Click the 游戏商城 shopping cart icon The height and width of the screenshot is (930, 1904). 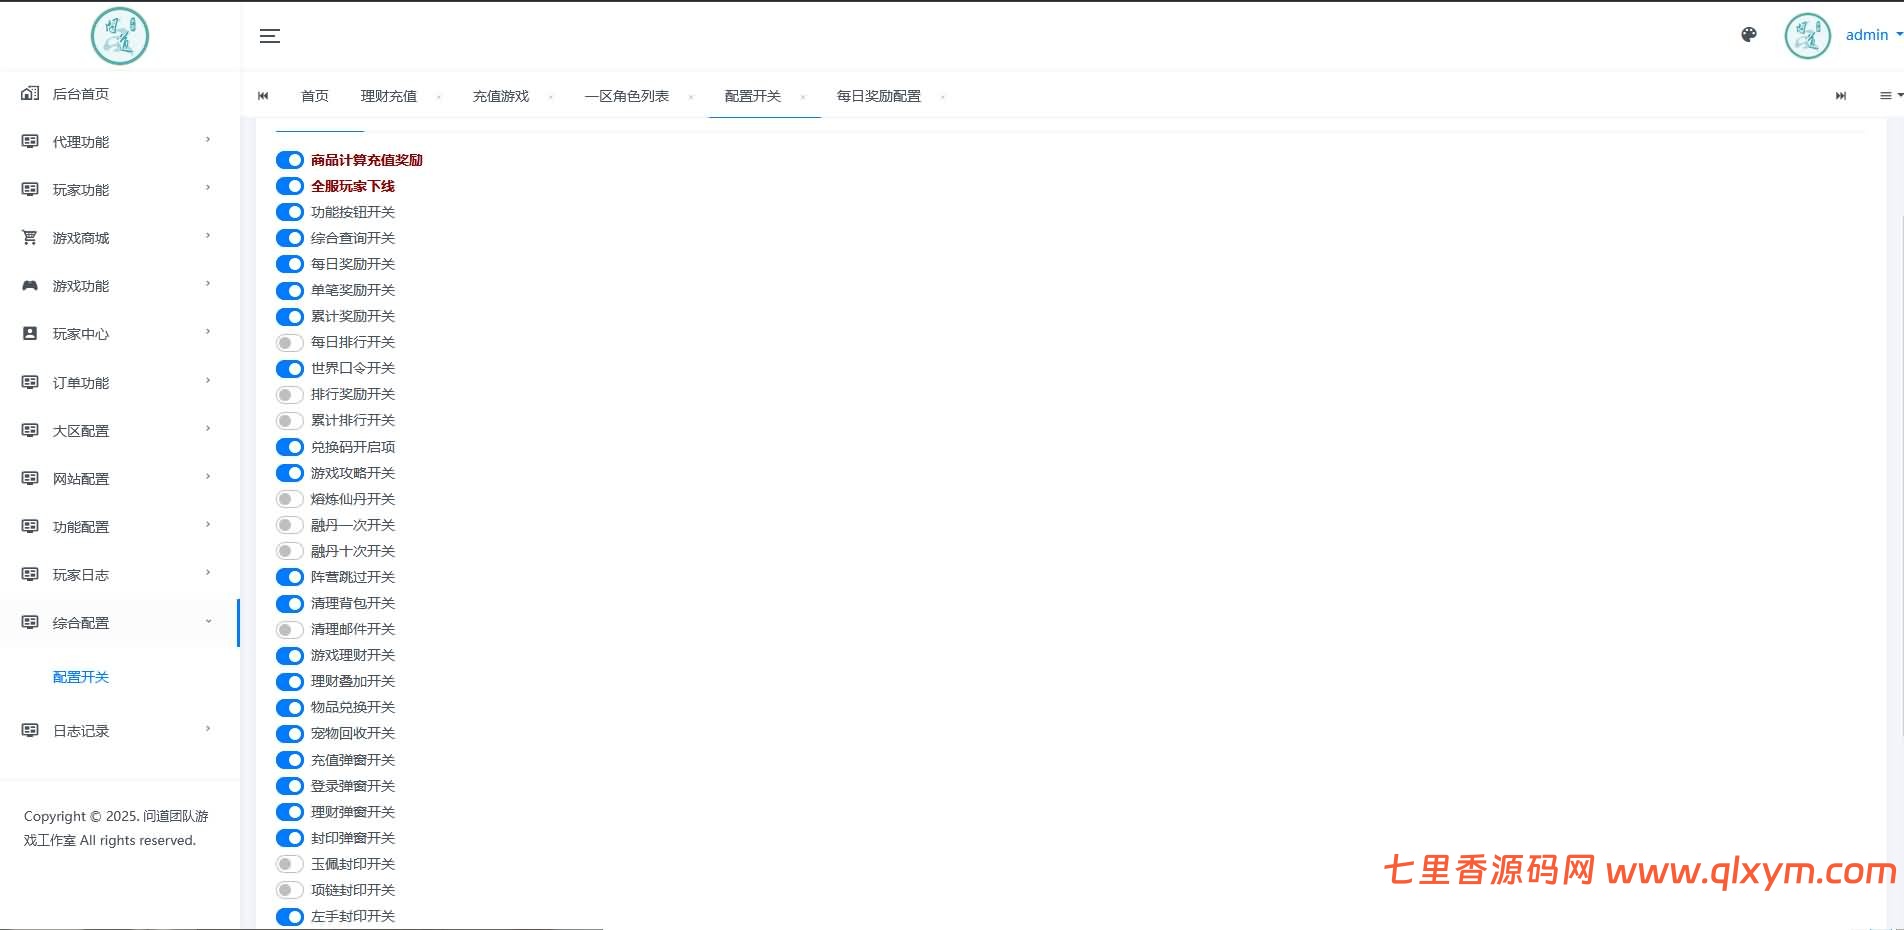30,238
